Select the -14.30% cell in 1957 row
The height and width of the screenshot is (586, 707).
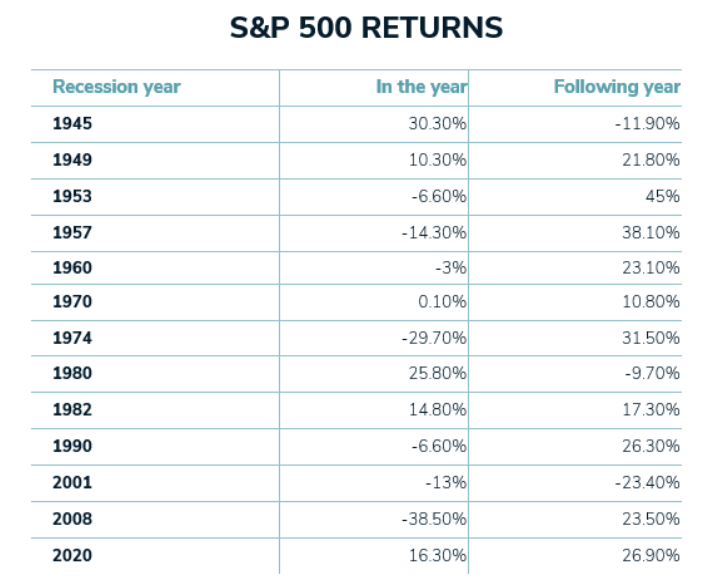pyautogui.click(x=433, y=232)
